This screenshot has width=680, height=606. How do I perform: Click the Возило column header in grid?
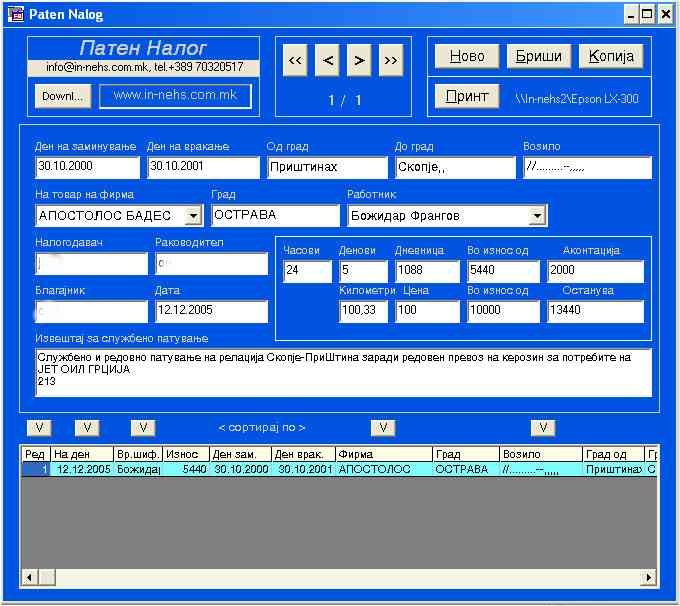(x=541, y=454)
